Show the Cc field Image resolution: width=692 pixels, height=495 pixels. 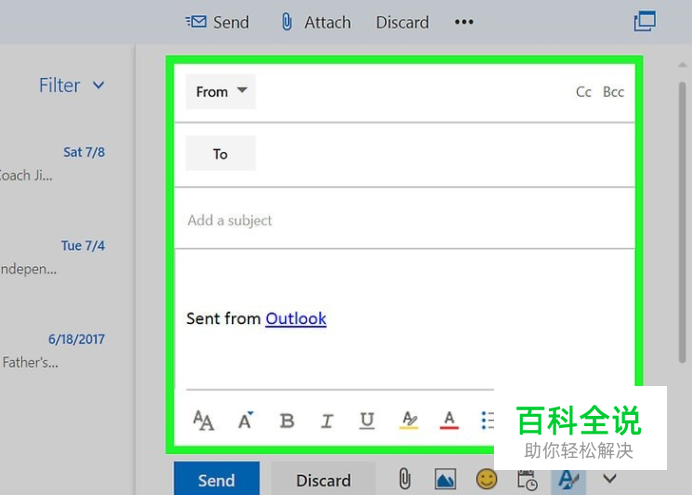coord(583,92)
